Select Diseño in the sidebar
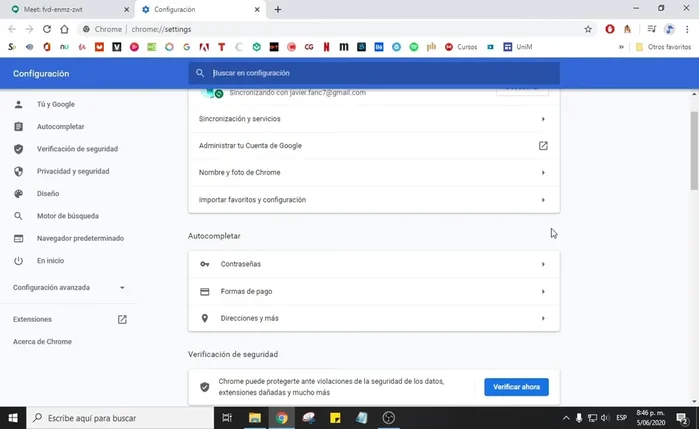699x429 pixels. point(48,194)
